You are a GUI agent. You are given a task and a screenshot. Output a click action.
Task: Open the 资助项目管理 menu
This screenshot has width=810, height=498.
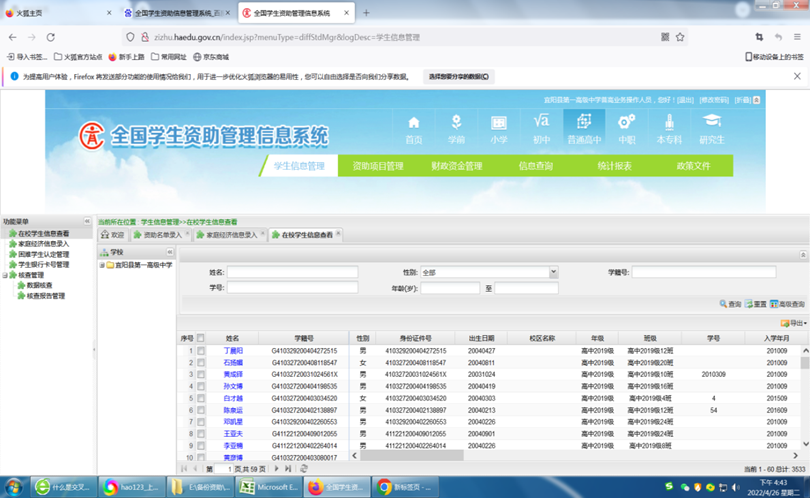[x=377, y=166]
